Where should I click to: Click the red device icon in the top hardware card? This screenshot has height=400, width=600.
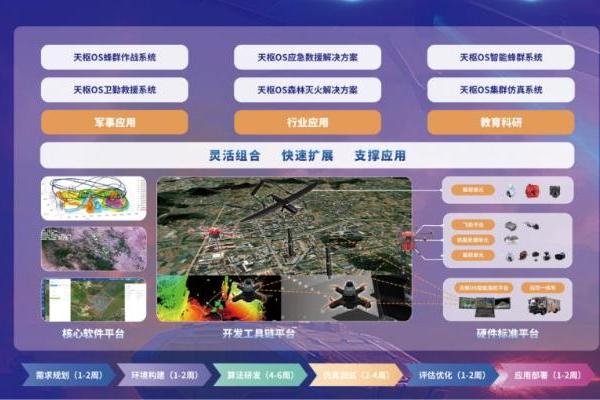click(x=531, y=190)
